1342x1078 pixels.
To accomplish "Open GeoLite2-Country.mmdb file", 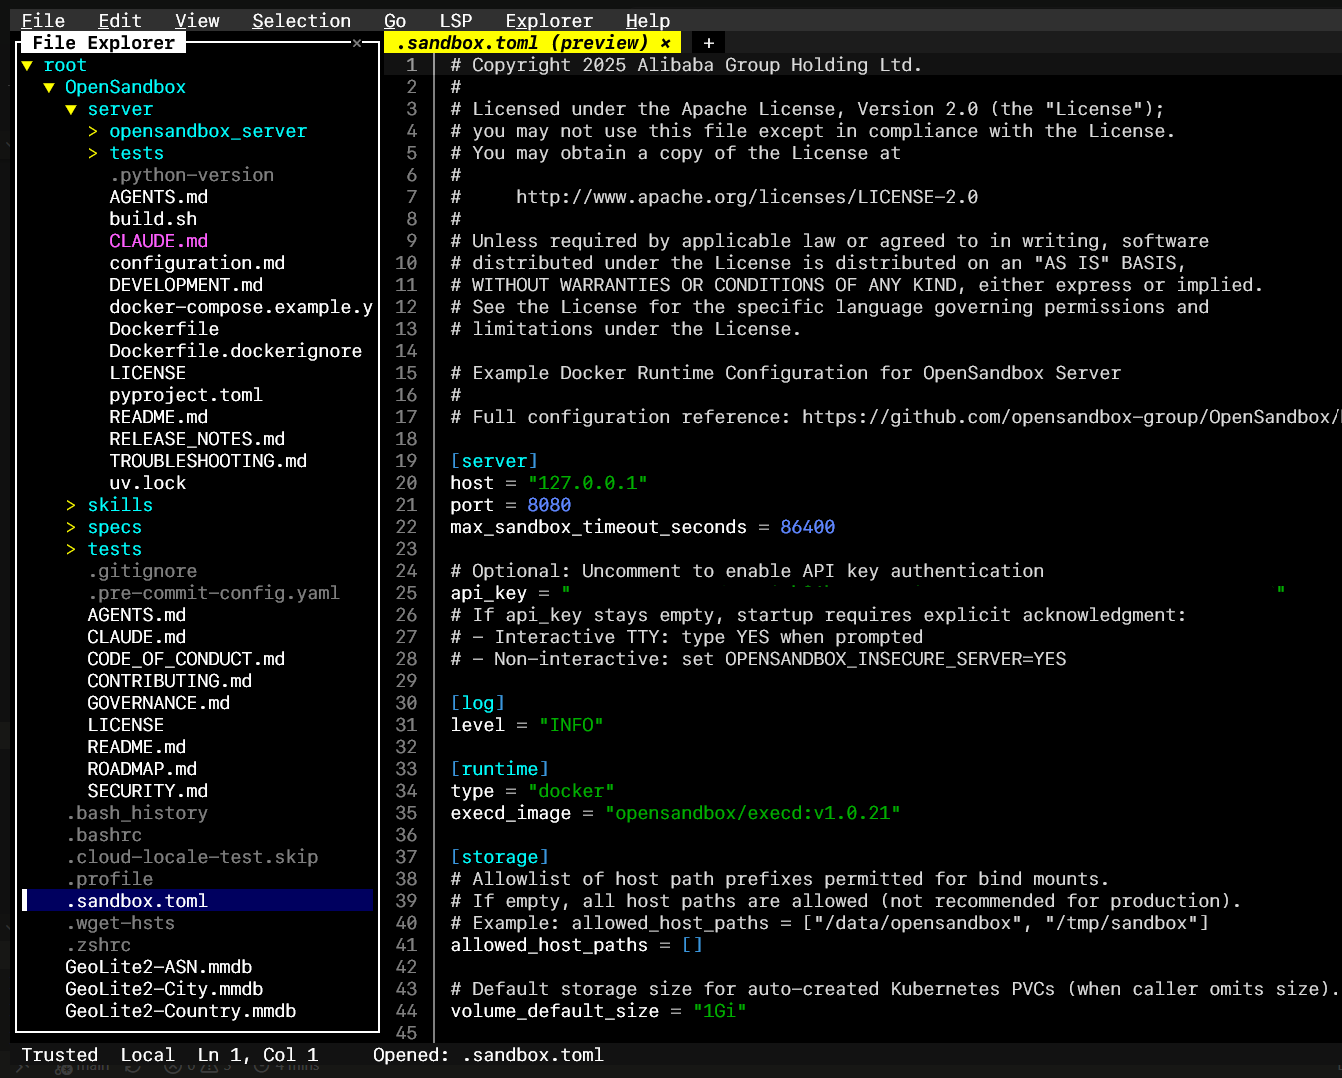I will click(181, 1011).
